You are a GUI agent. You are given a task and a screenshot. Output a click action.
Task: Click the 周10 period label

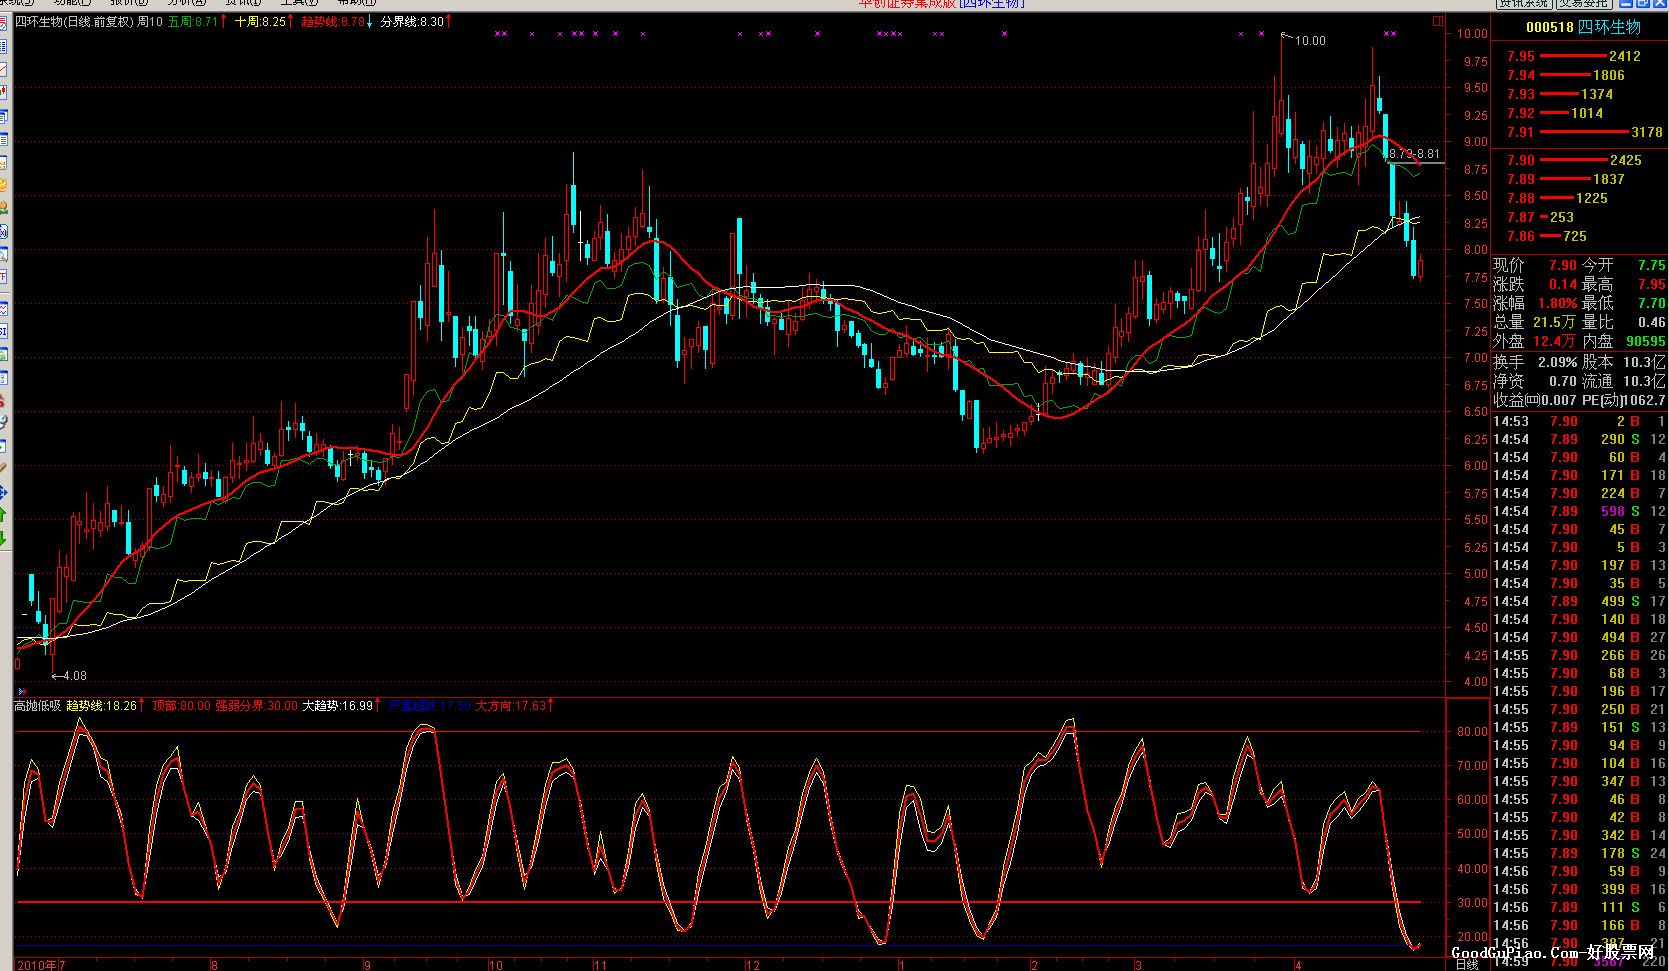(x=150, y=21)
